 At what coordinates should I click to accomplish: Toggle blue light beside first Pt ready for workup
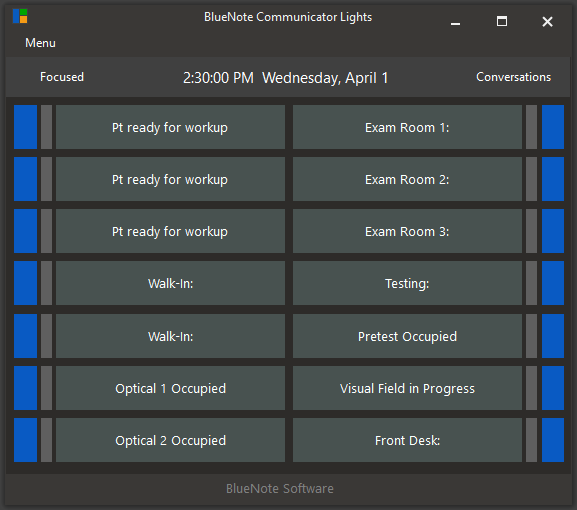(x=25, y=127)
